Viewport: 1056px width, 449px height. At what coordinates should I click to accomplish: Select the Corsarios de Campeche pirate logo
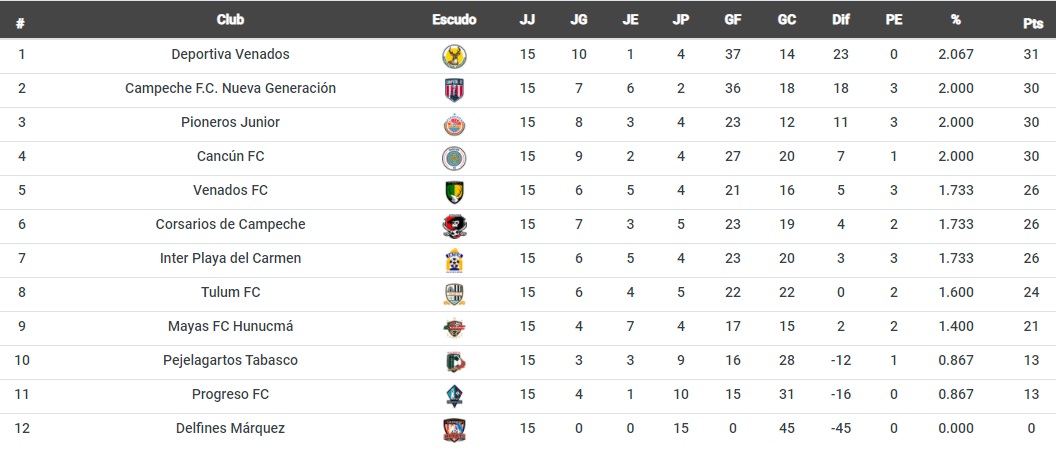pyautogui.click(x=455, y=226)
